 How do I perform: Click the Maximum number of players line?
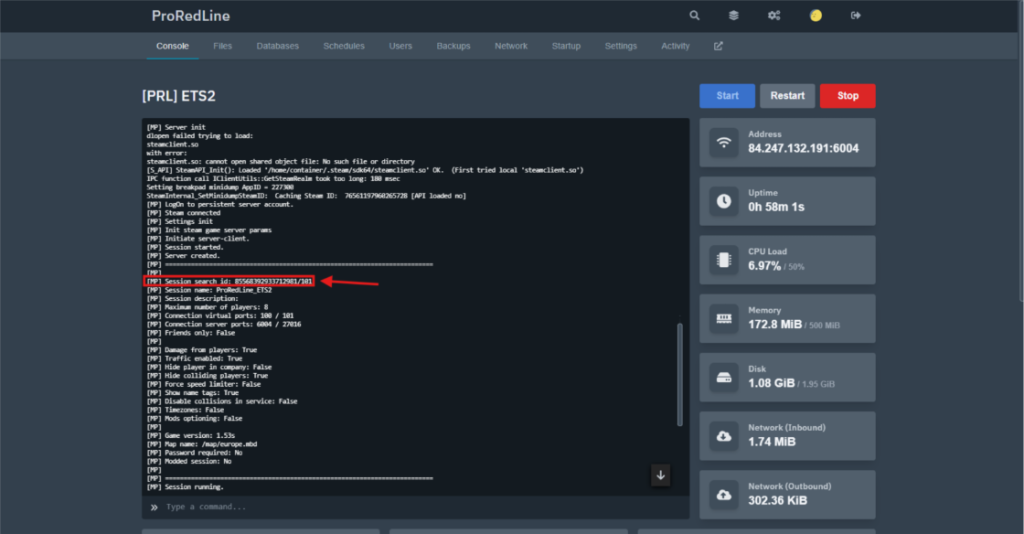coord(207,307)
